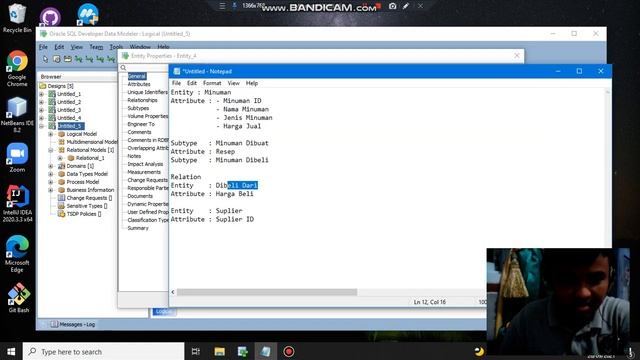Expand the Logical Model node
This screenshot has width=640, height=360.
[x=51, y=134]
